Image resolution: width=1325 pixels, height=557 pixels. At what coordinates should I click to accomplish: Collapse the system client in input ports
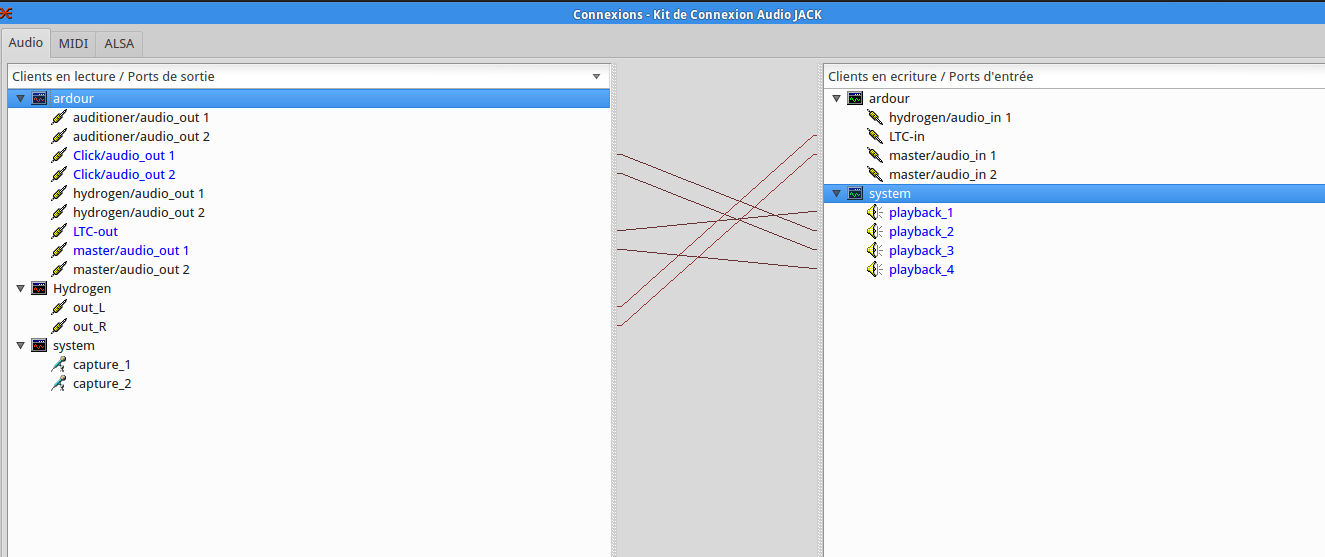[836, 194]
